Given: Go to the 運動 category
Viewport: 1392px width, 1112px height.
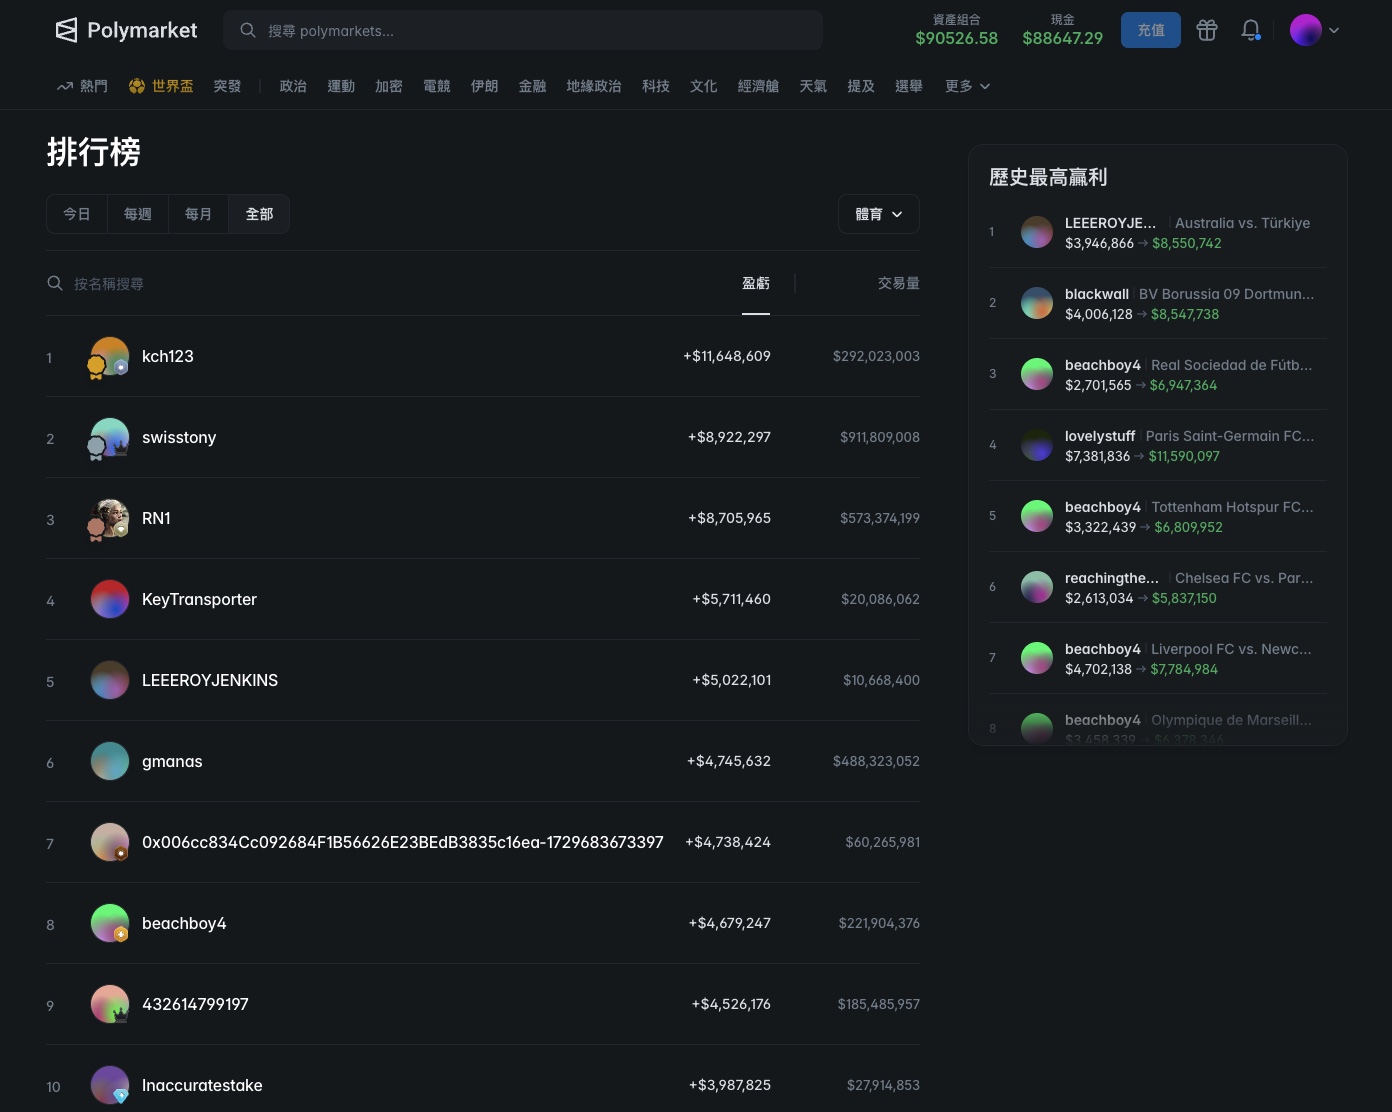Looking at the screenshot, I should (x=341, y=86).
